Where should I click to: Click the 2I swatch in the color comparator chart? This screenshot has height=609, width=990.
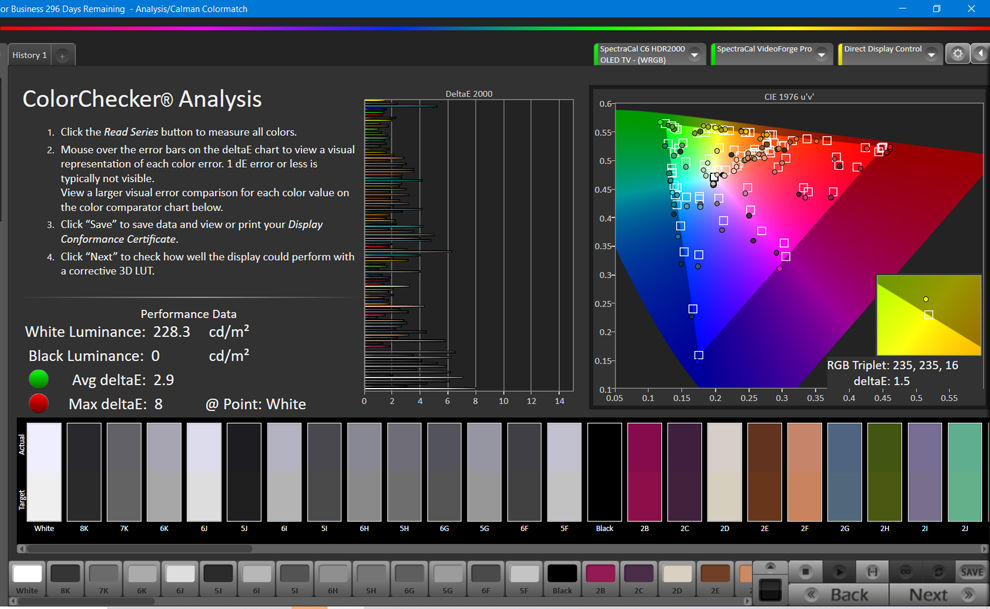click(925, 472)
